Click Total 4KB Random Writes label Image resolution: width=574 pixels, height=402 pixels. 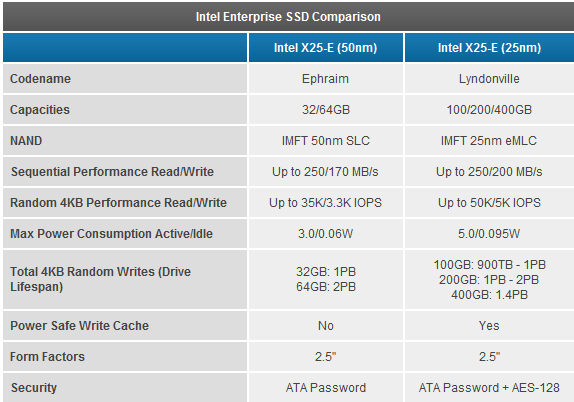point(100,279)
